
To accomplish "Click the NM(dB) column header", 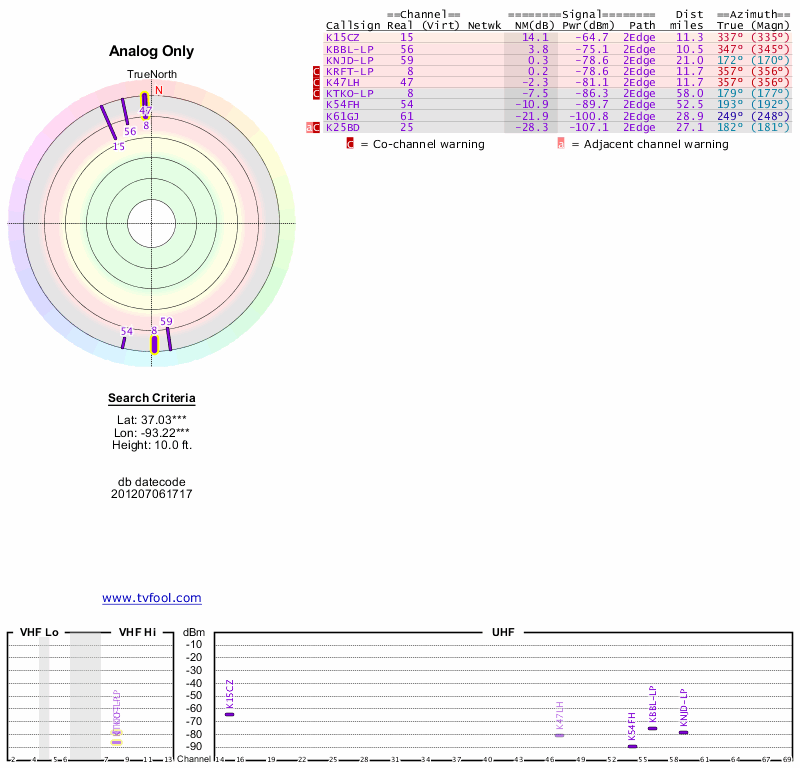I will (x=534, y=26).
